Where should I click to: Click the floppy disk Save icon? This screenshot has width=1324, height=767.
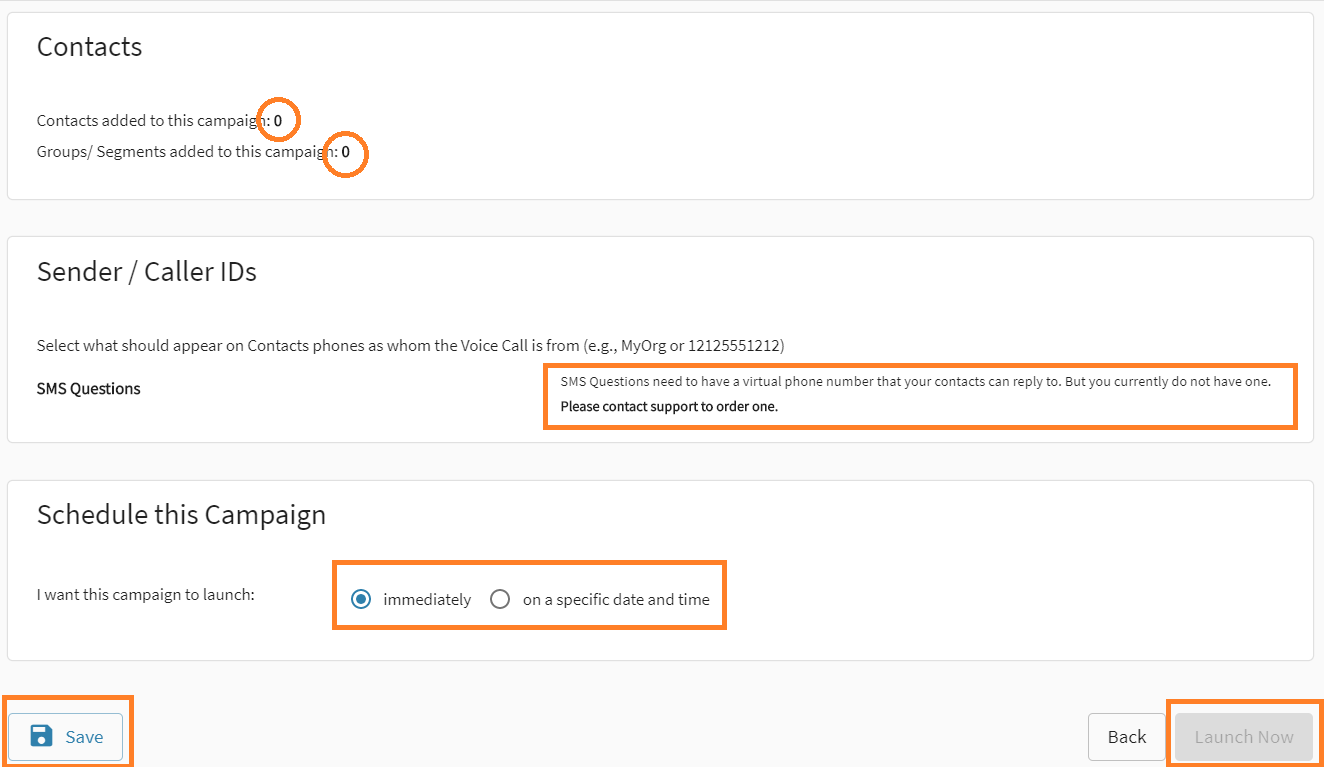(39, 735)
